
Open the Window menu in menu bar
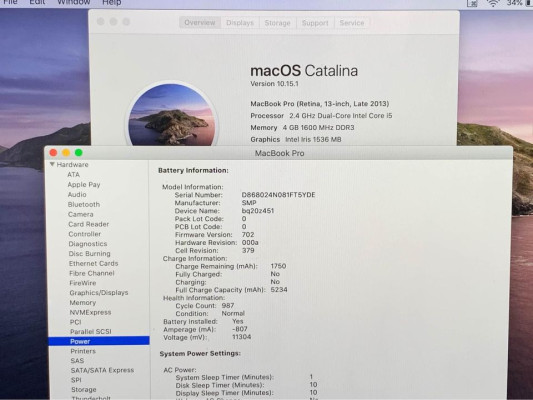pos(74,2)
